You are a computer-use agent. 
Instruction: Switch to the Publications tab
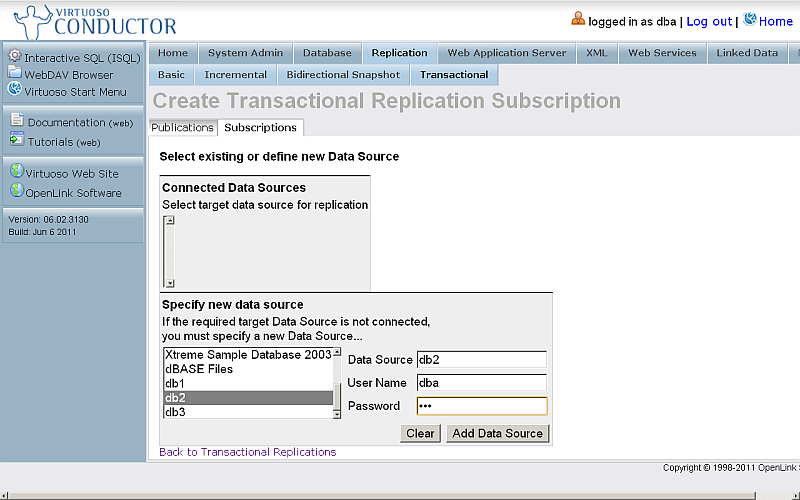tap(182, 128)
